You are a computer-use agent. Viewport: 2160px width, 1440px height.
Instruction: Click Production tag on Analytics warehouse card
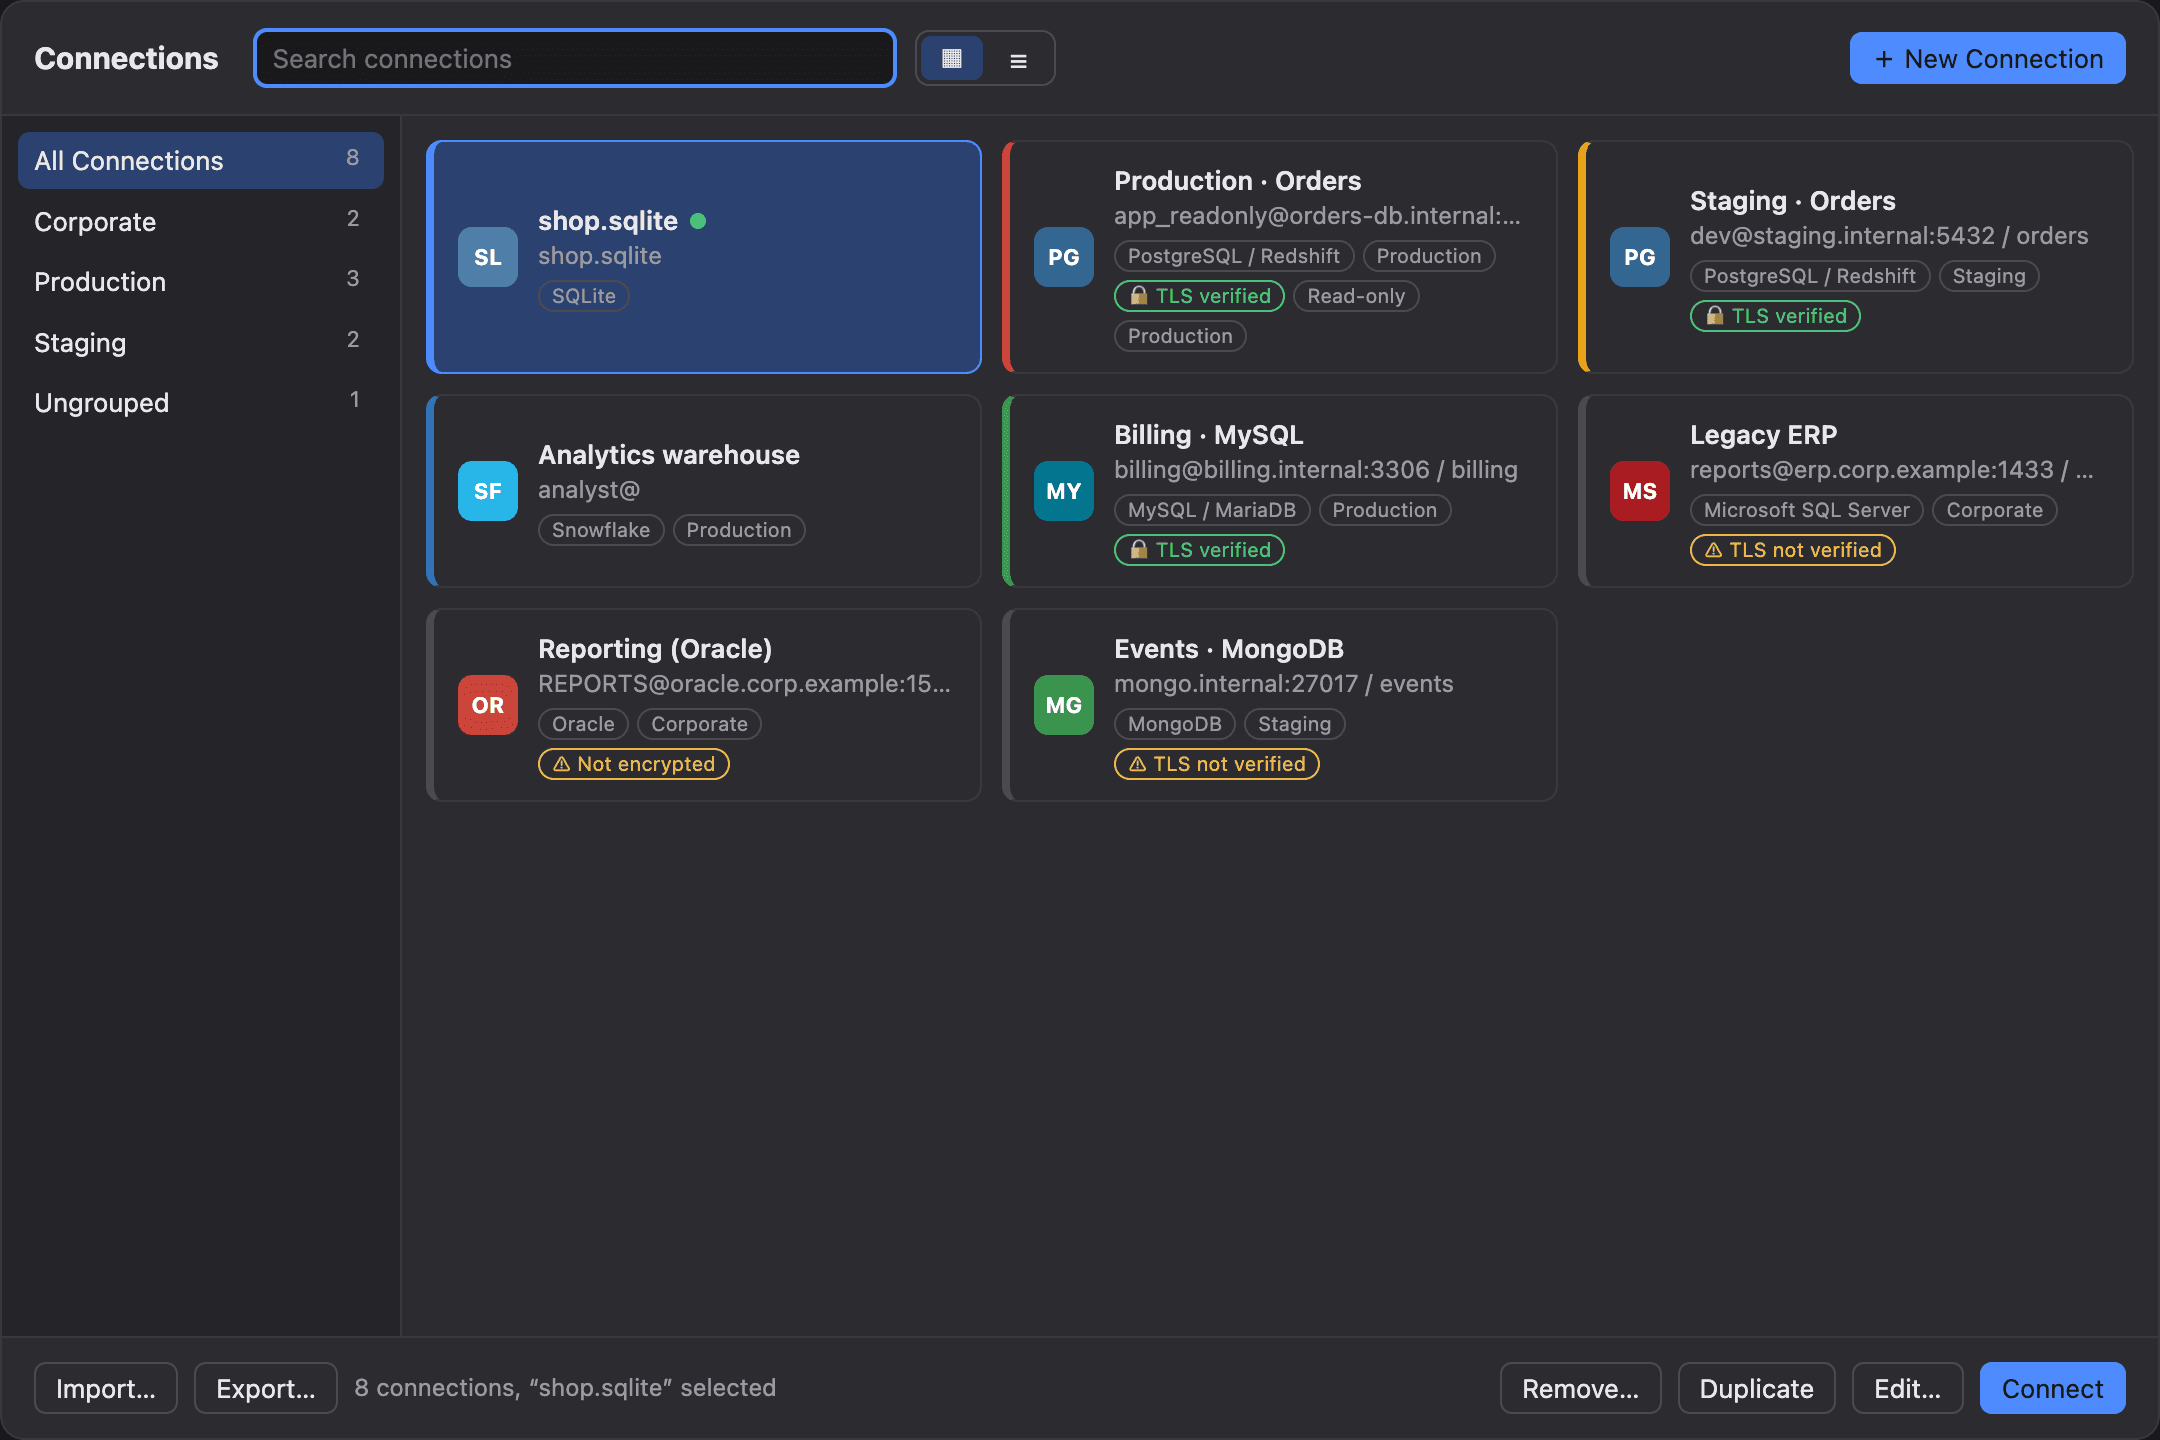coord(739,530)
